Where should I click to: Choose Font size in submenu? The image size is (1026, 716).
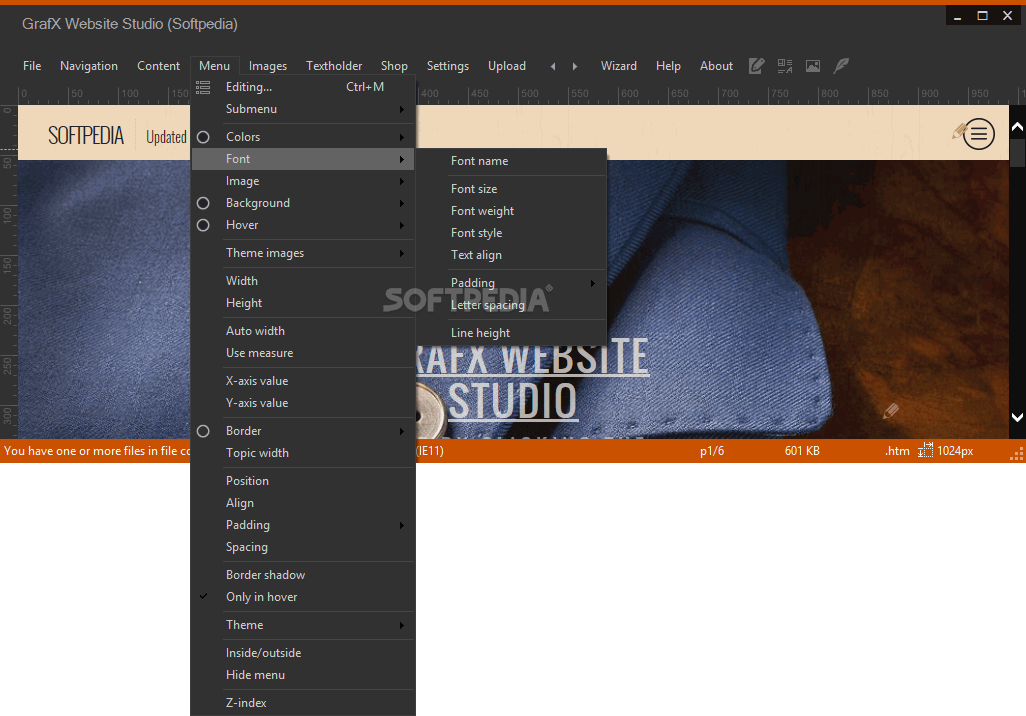tap(512, 188)
